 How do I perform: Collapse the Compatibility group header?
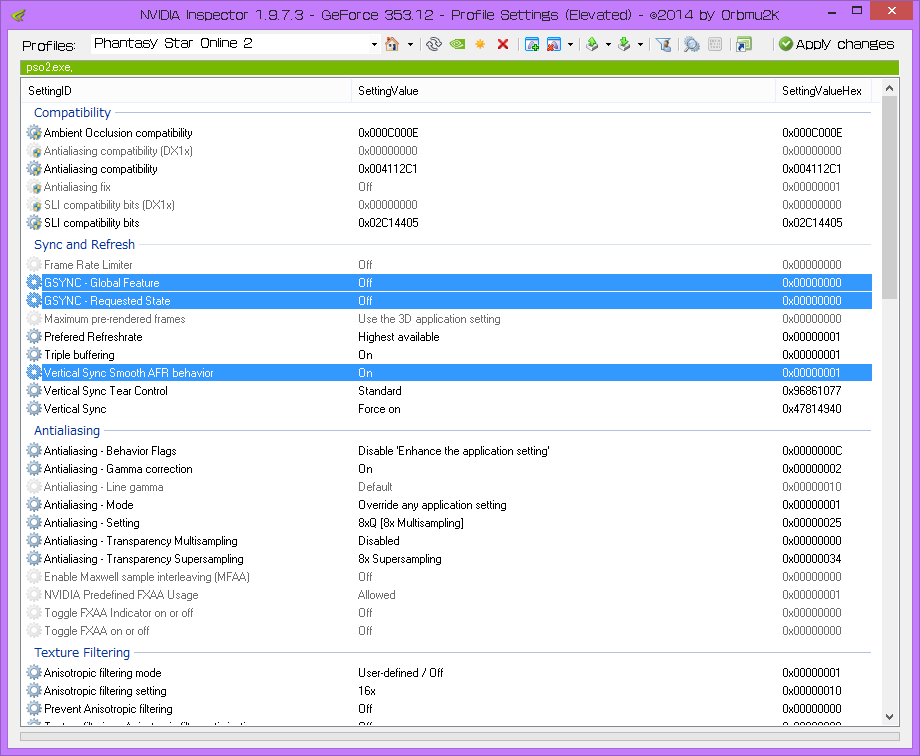pos(72,113)
